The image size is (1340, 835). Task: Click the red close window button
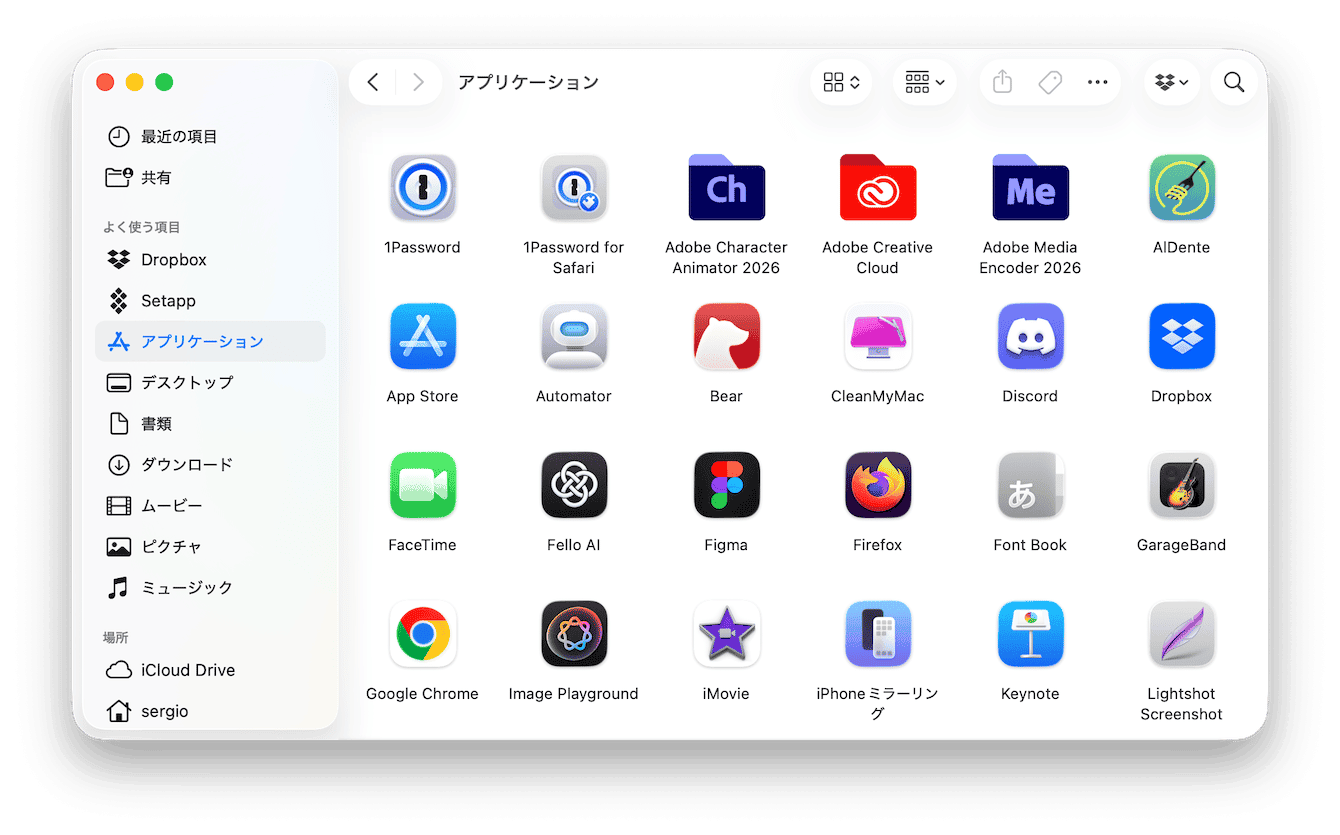105,82
